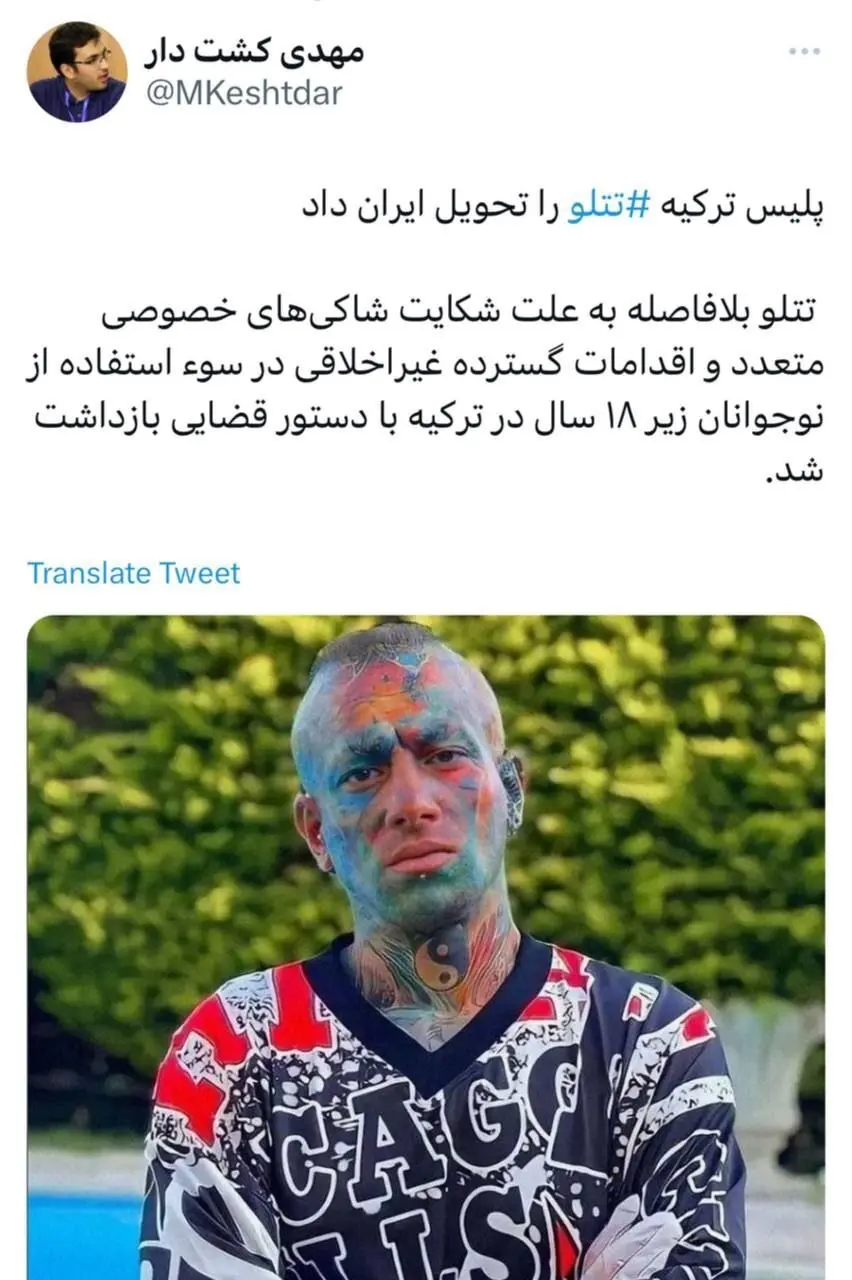
Task: Click the final word شد. of the tweet
Action: click(799, 468)
